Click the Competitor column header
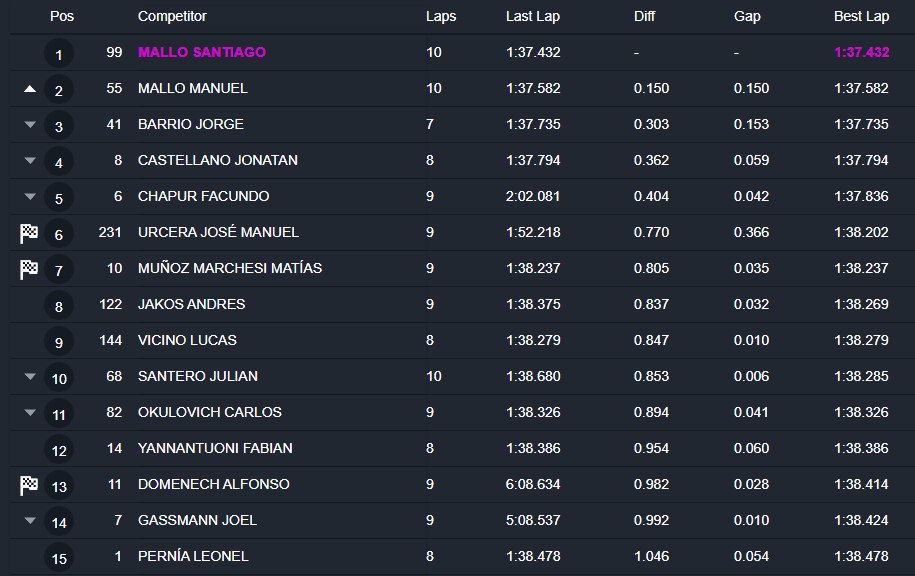The width and height of the screenshot is (915, 576). [172, 16]
